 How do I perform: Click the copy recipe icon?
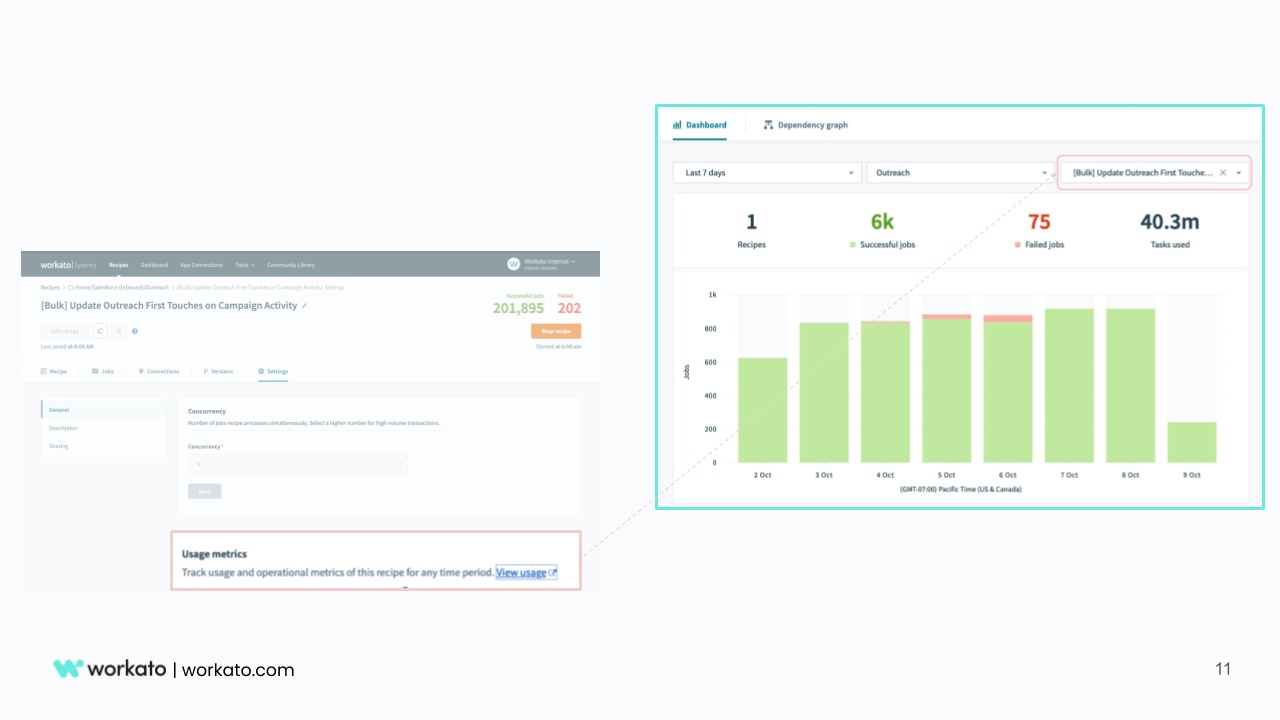99,331
